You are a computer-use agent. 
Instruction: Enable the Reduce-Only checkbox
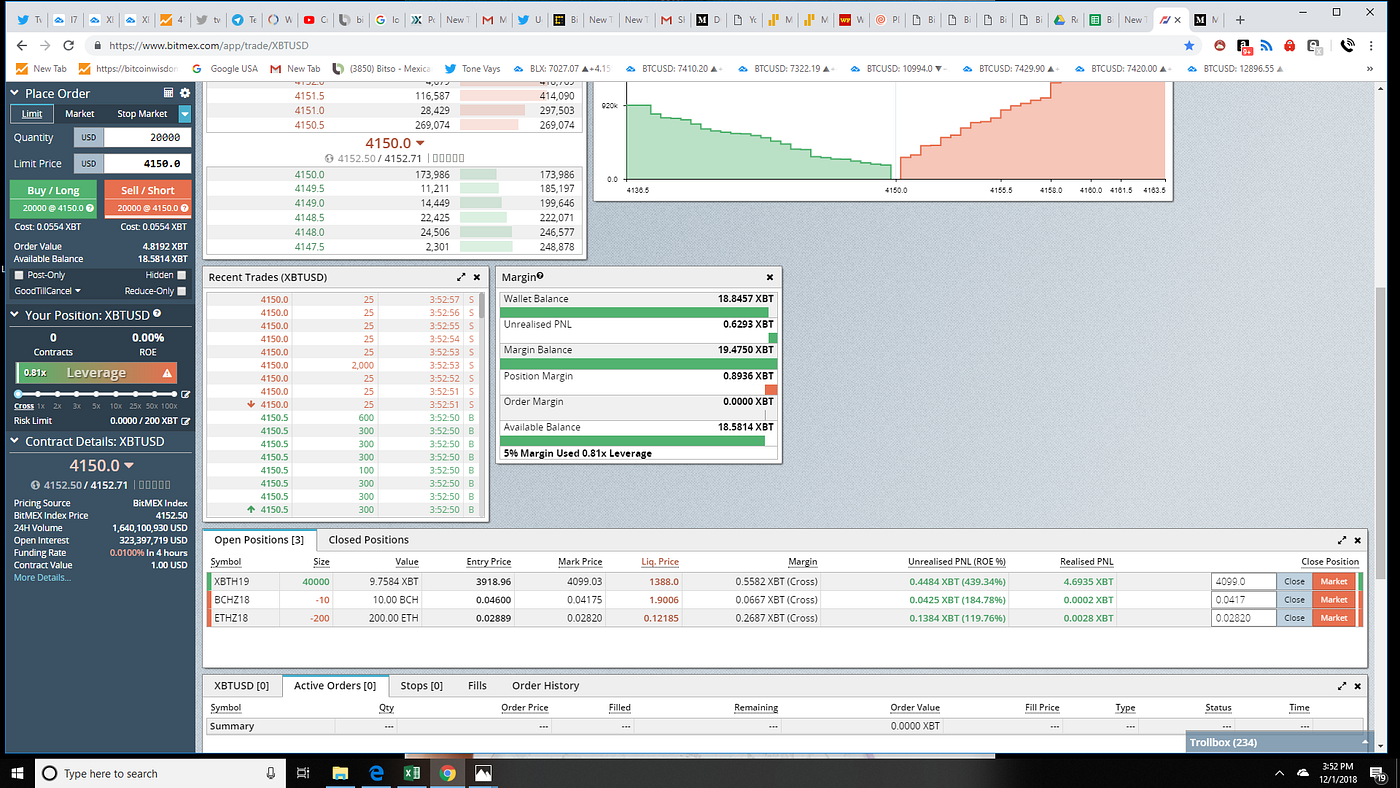pos(181,291)
